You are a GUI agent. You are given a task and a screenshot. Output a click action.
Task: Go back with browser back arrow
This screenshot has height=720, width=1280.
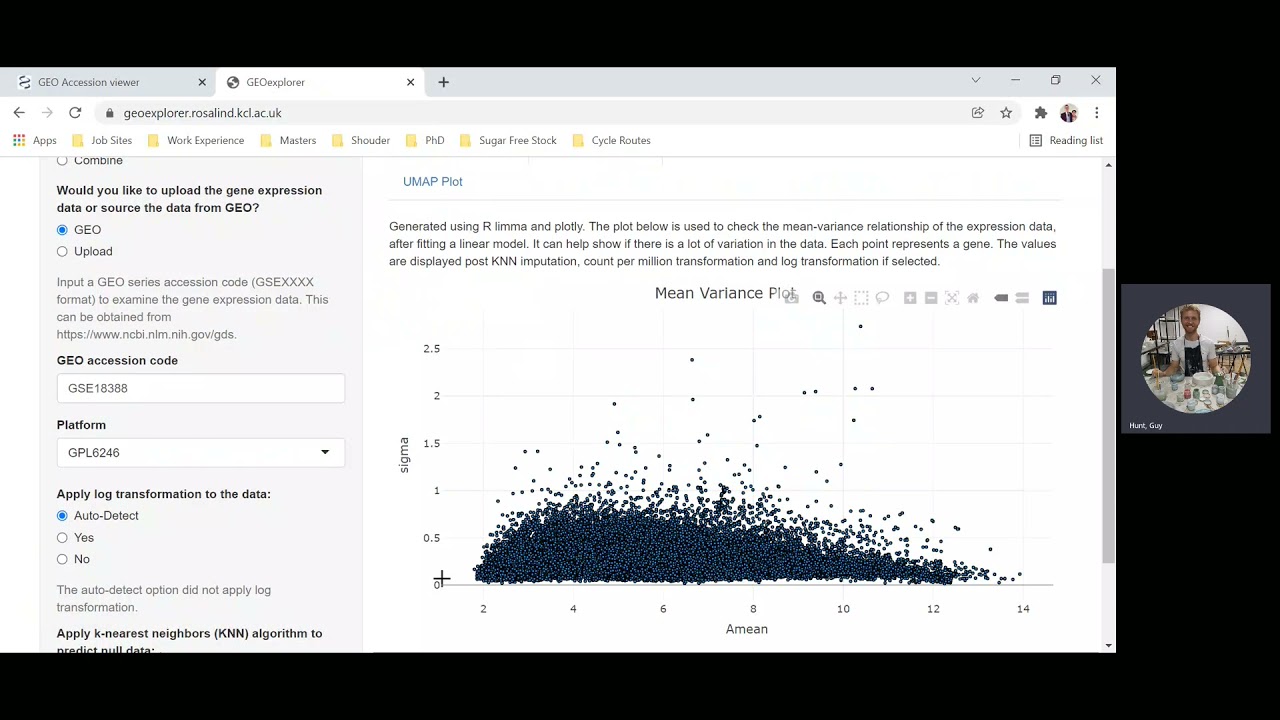pos(19,113)
